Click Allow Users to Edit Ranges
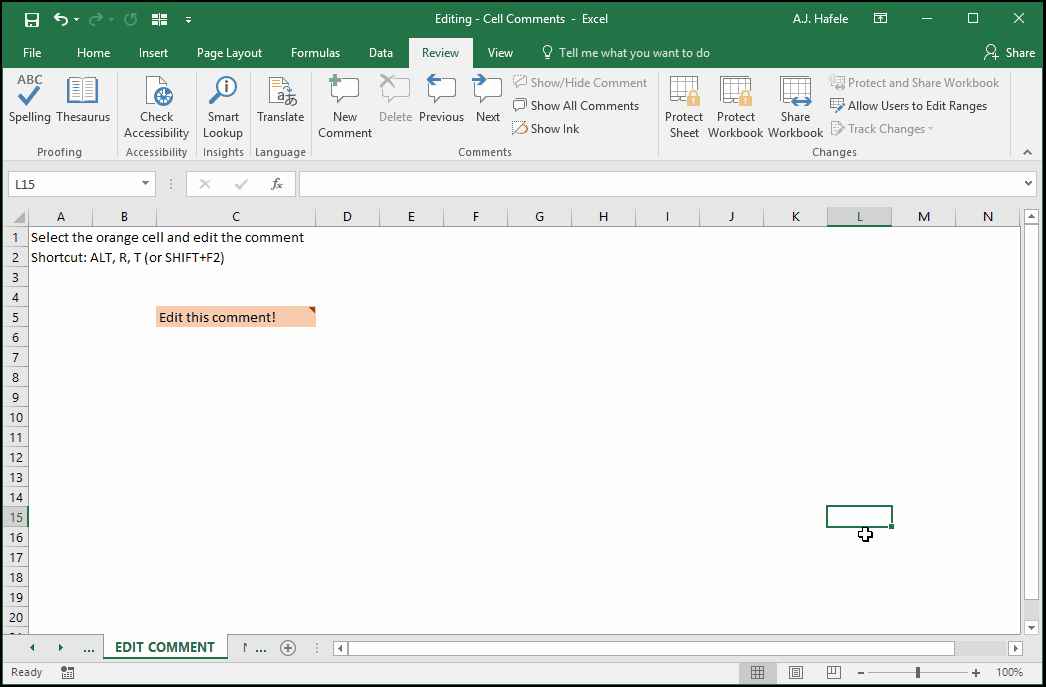Screen dimensions: 1046x687 coord(909,105)
